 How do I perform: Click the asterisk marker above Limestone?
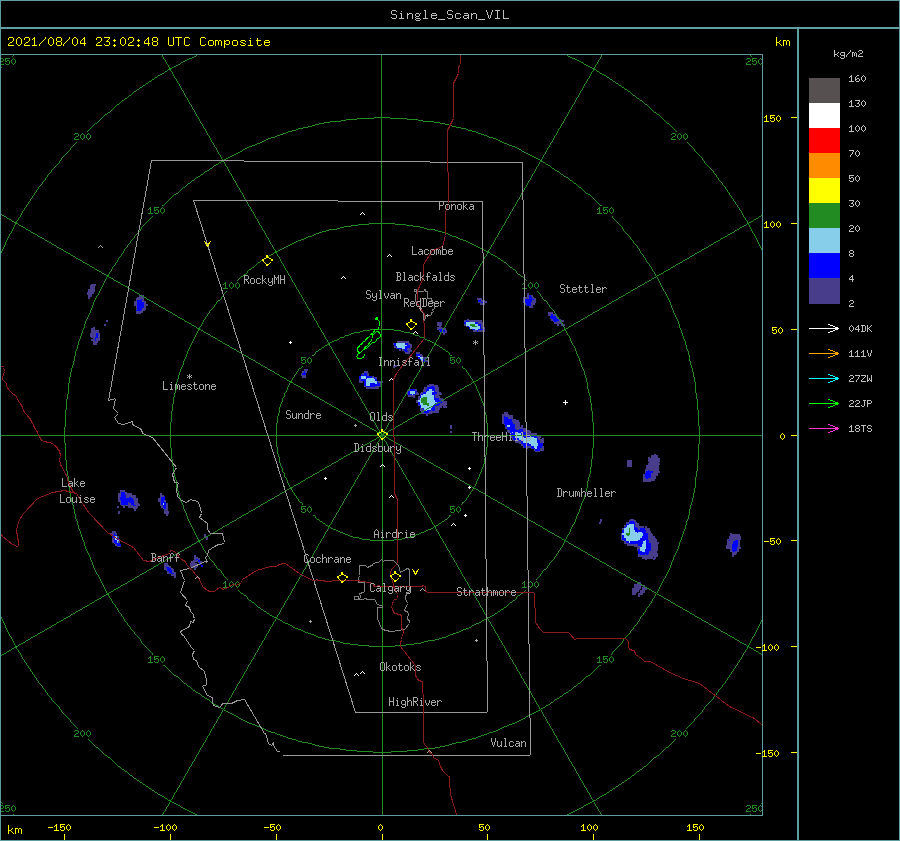[189, 377]
